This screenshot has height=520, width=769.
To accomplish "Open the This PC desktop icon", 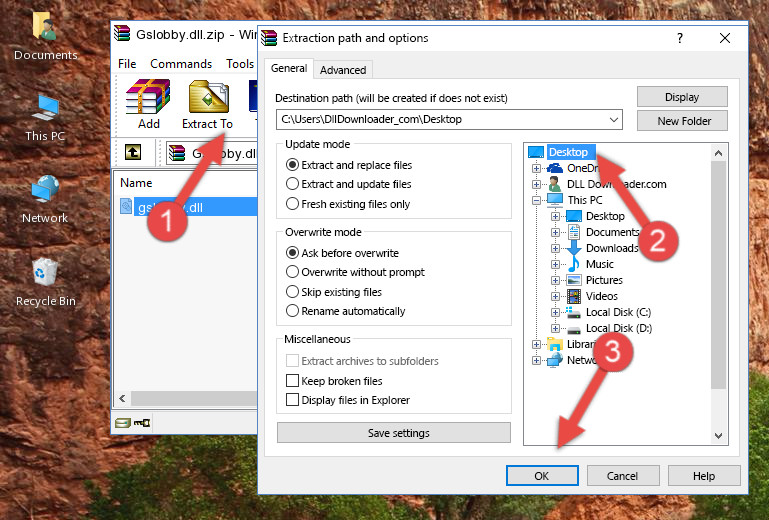I will coord(45,108).
